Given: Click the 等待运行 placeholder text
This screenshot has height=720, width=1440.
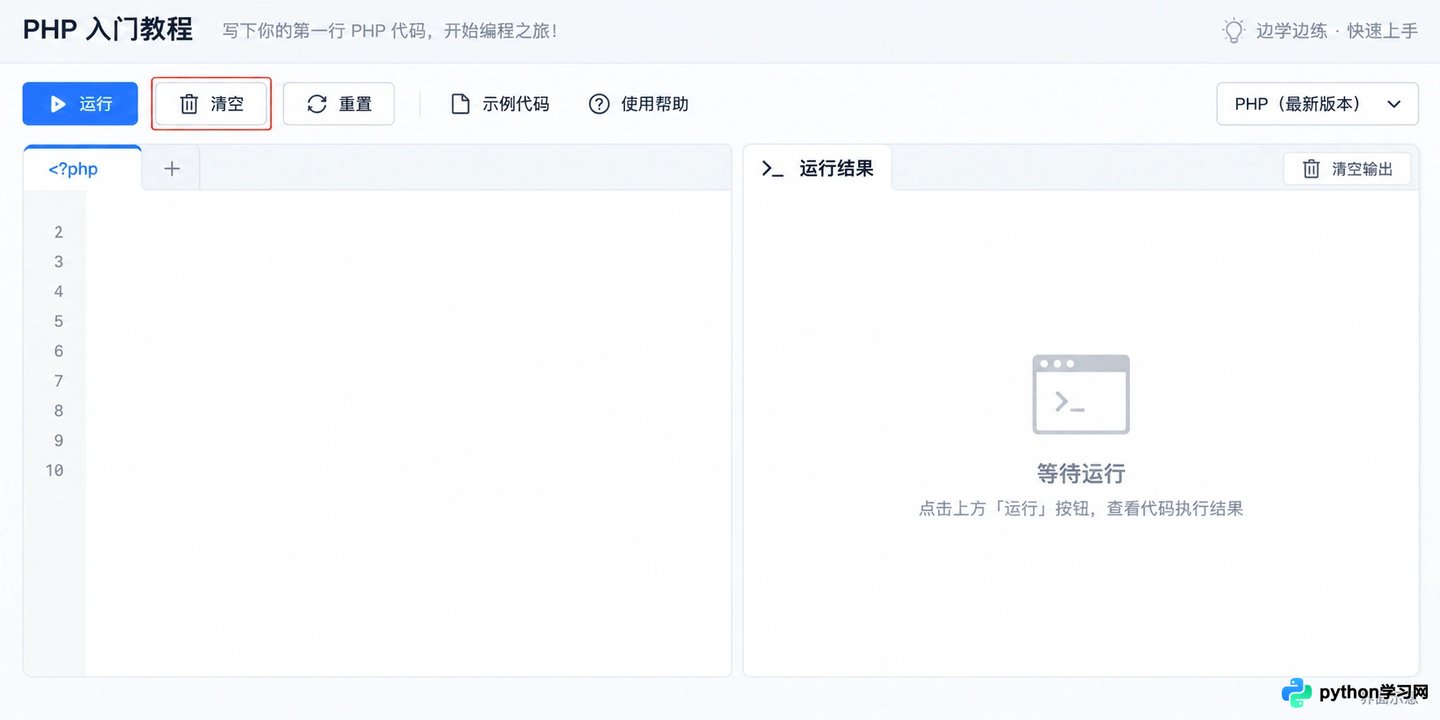Looking at the screenshot, I should pos(1081,473).
